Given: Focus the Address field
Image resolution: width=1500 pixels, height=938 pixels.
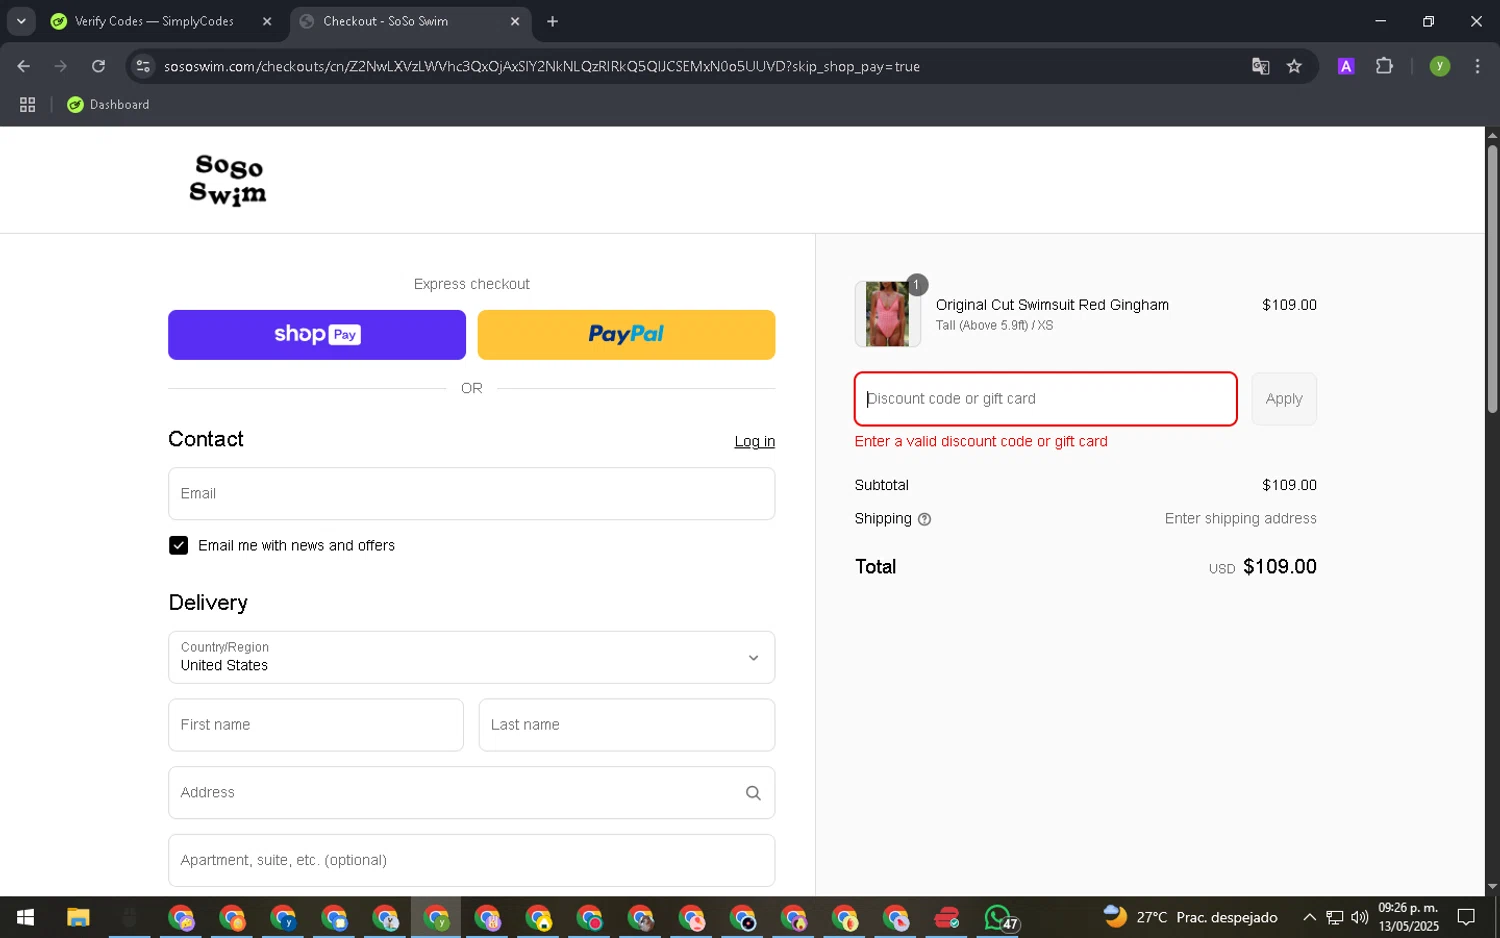Looking at the screenshot, I should [471, 792].
